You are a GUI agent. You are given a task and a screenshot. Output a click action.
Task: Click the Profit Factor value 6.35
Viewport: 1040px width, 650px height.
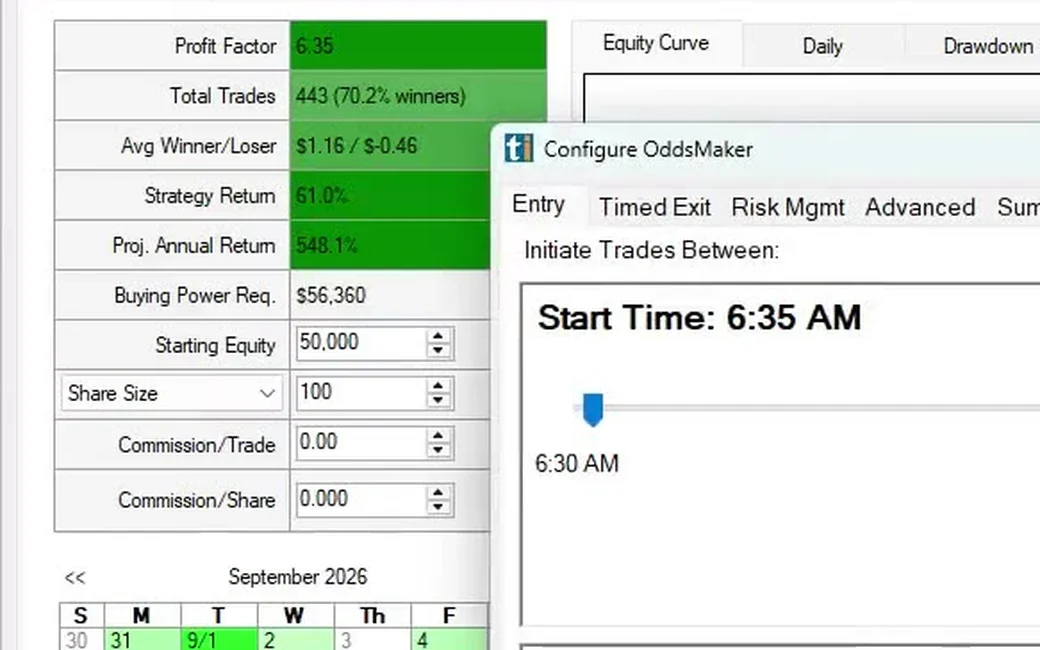click(x=314, y=46)
